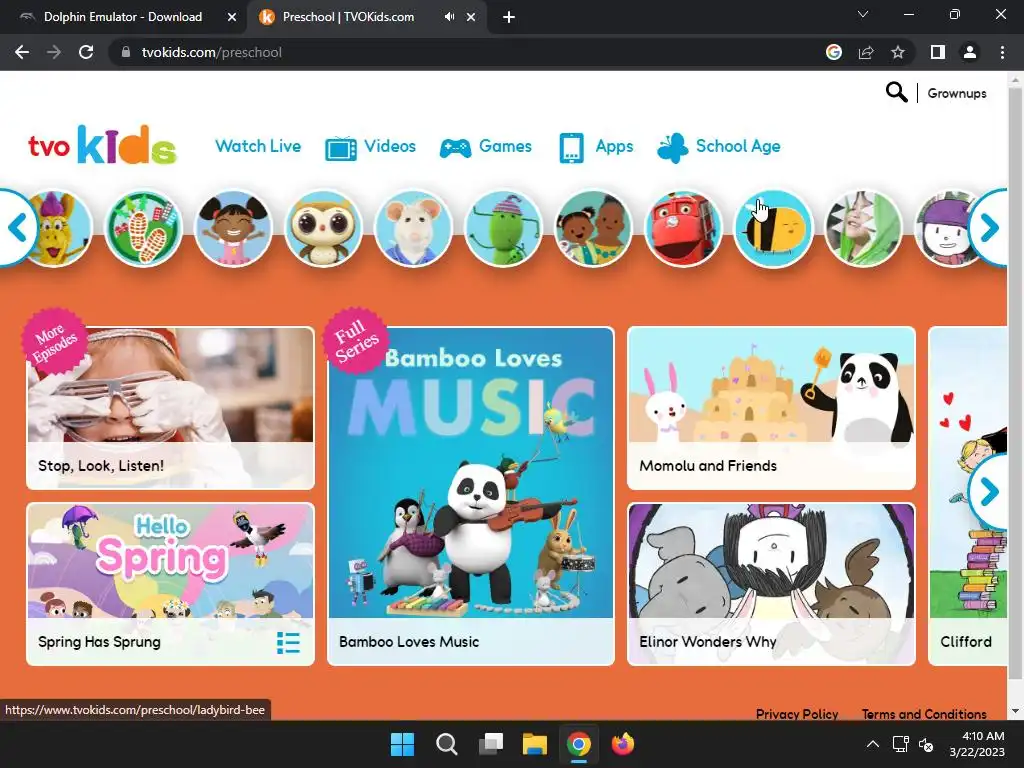Open the Games menu item

tap(505, 146)
